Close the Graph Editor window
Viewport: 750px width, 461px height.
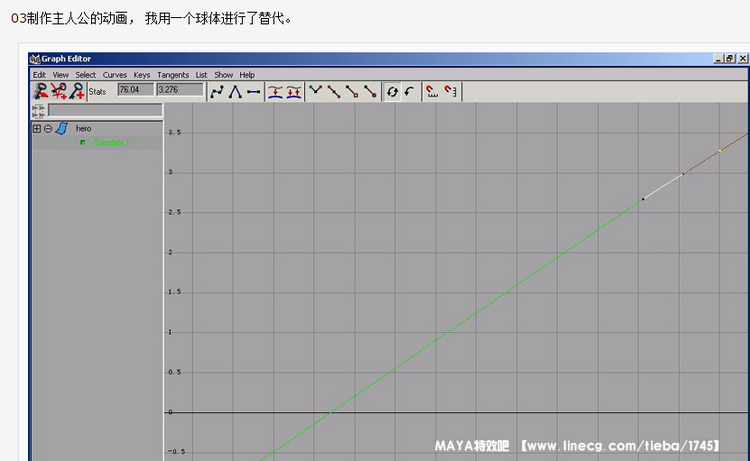[742, 58]
